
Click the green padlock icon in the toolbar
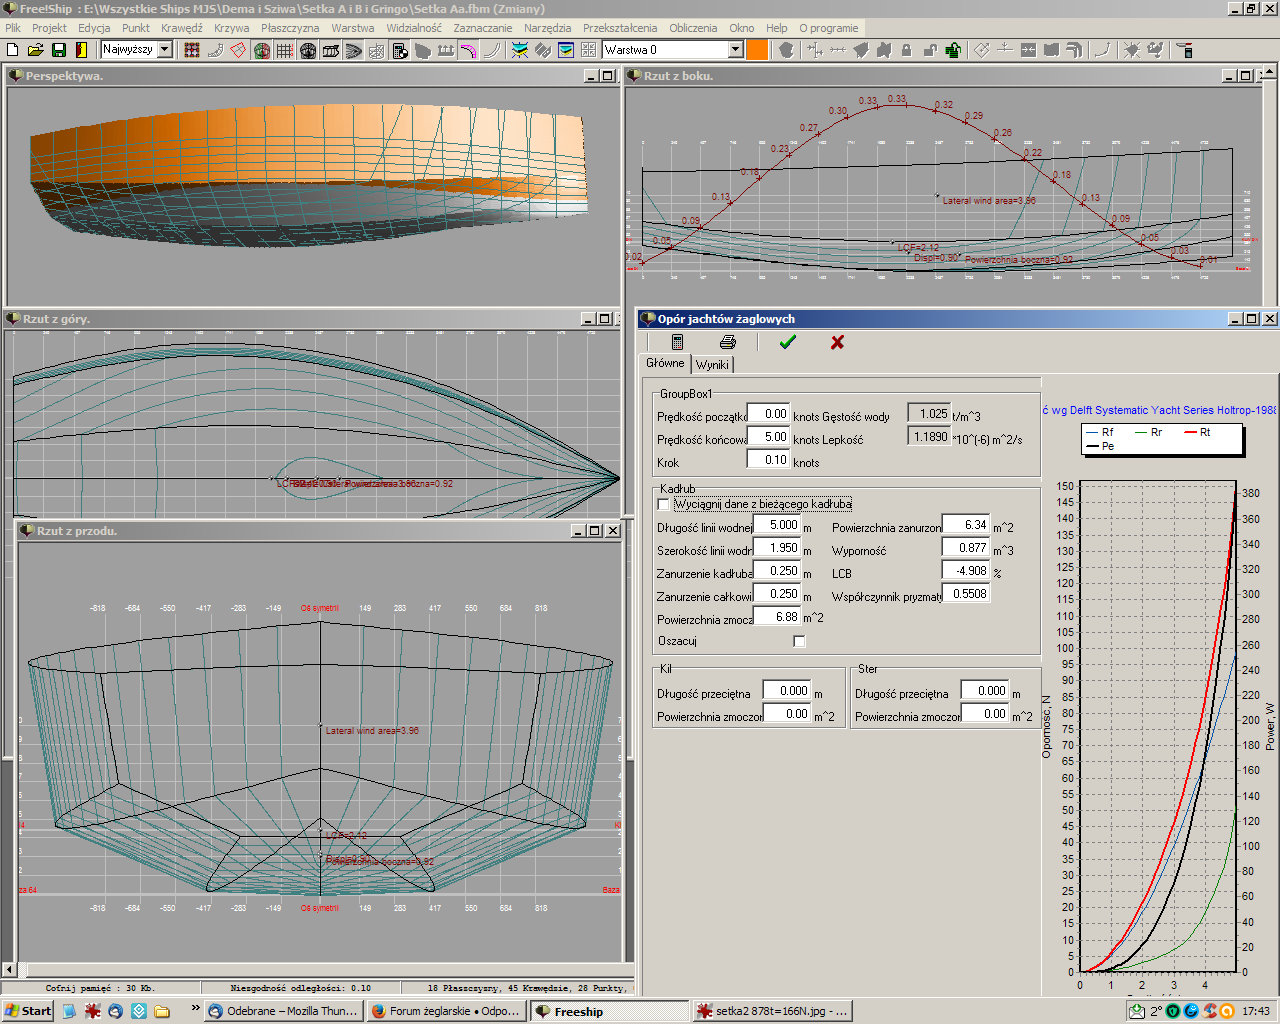pyautogui.click(x=953, y=50)
